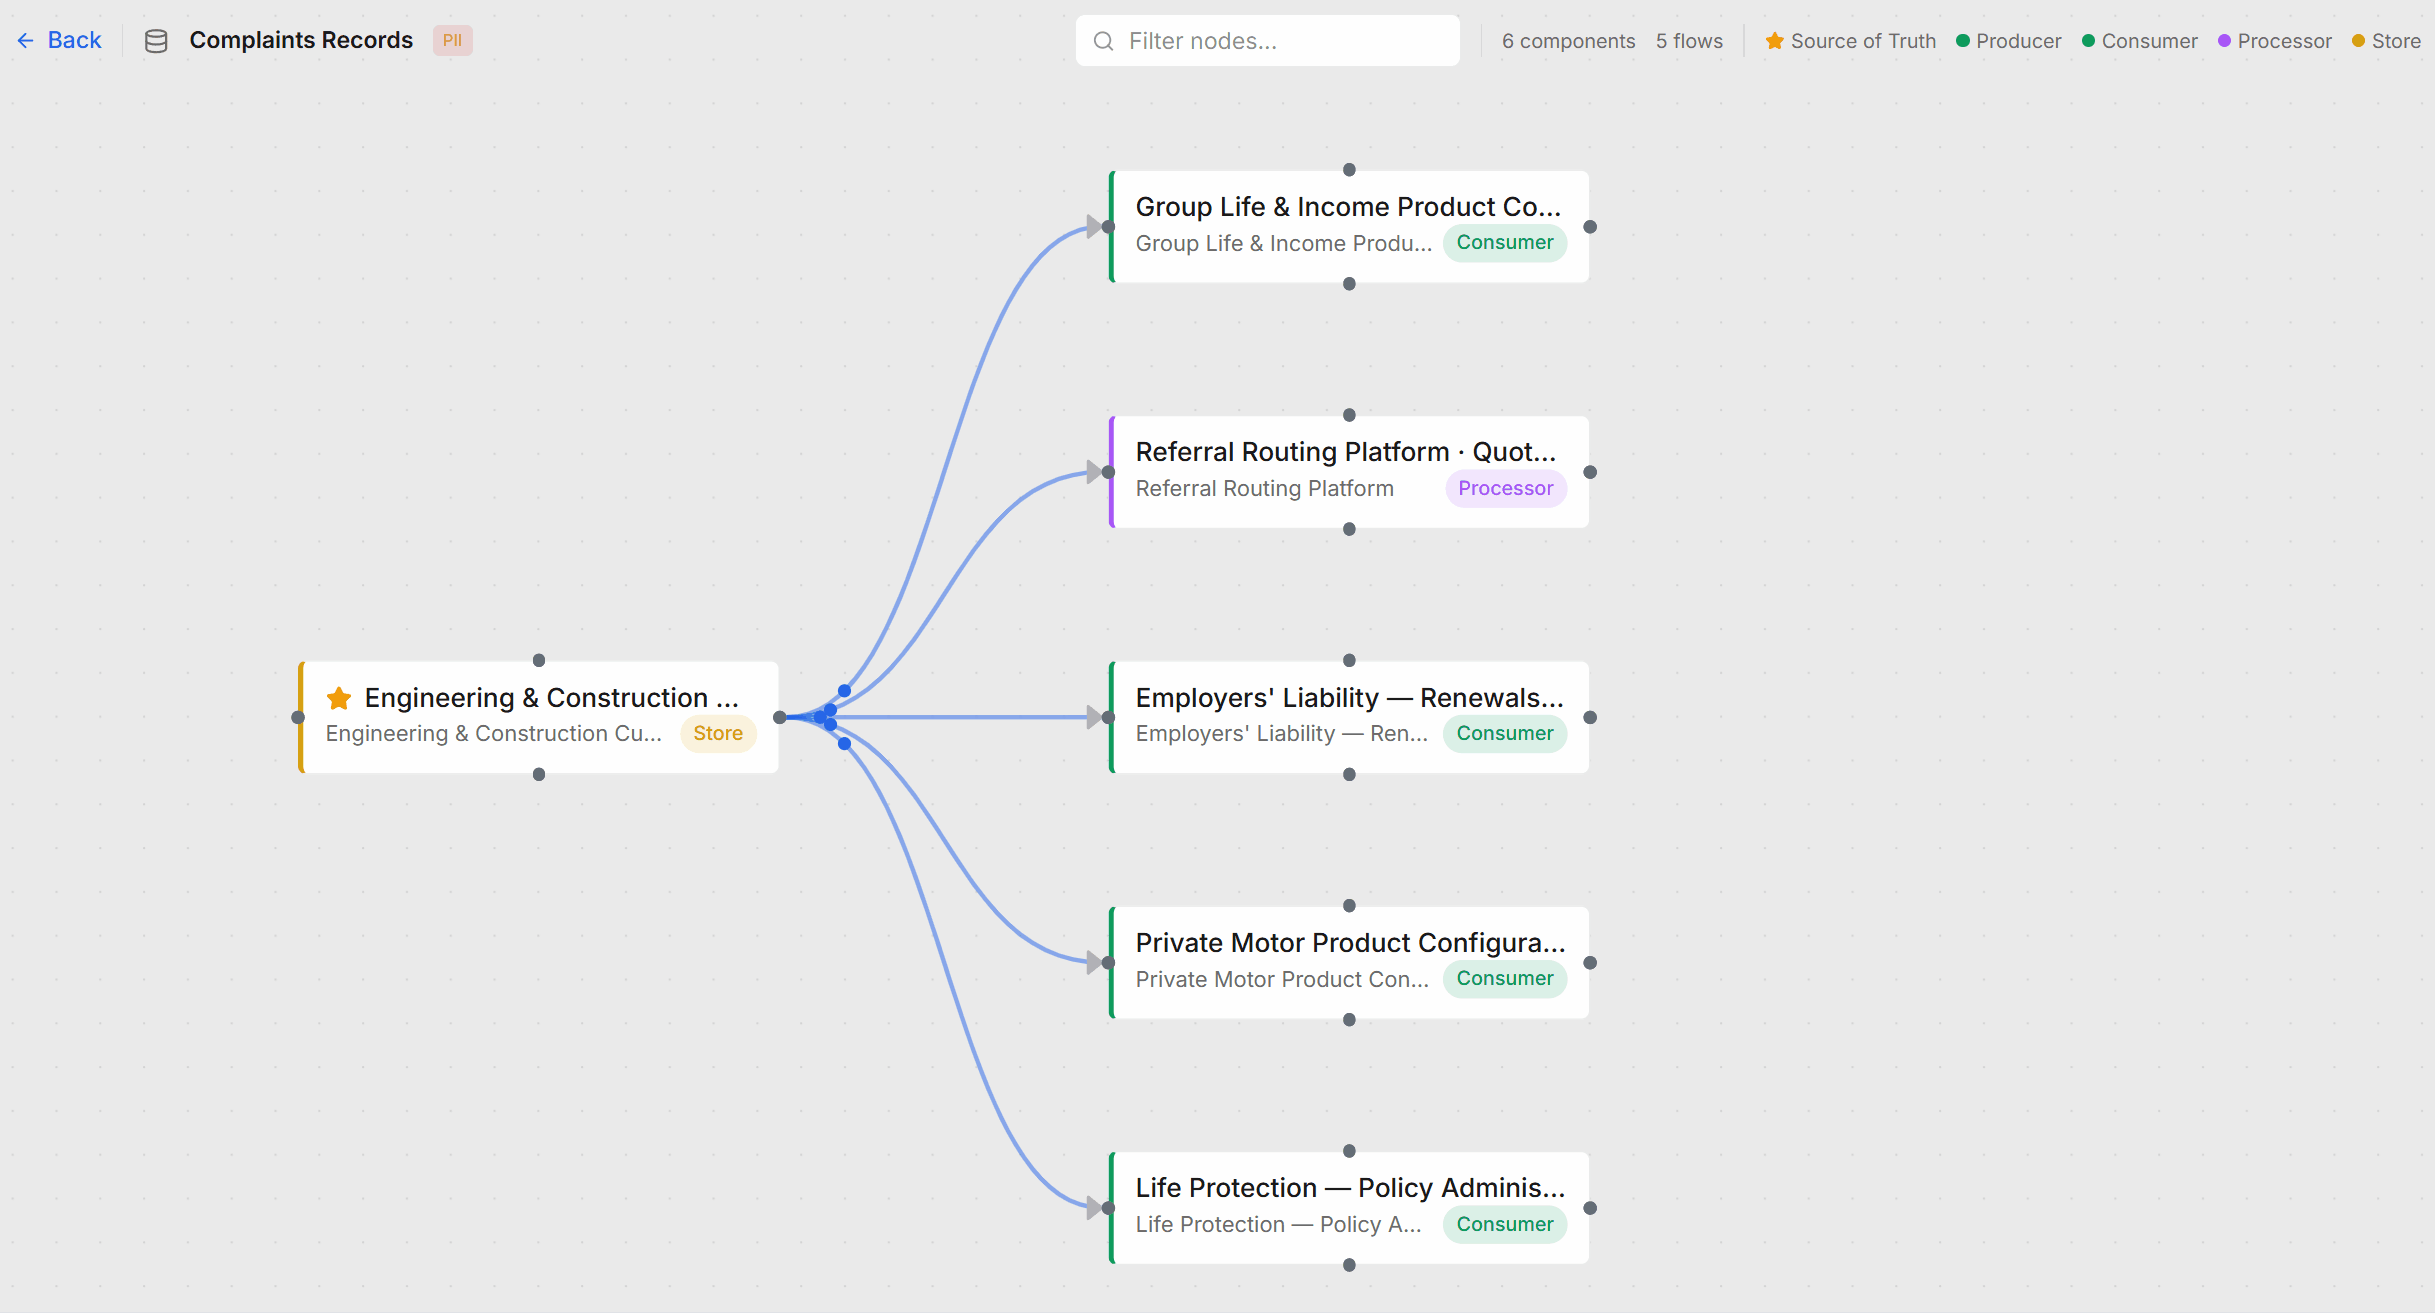
Task: Click Consumer badge on Employers' Liability node
Action: click(1504, 733)
